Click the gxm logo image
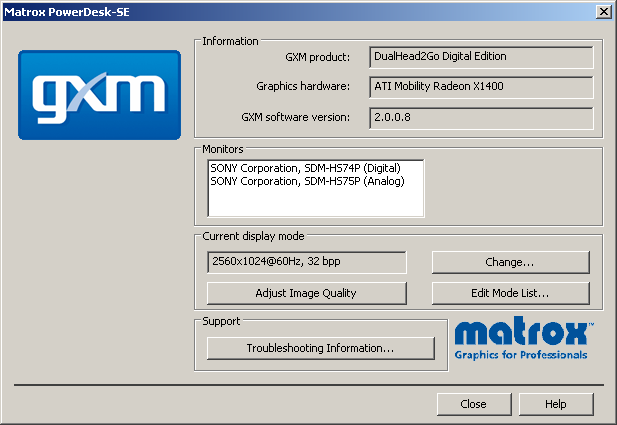The image size is (617, 425). [100, 95]
